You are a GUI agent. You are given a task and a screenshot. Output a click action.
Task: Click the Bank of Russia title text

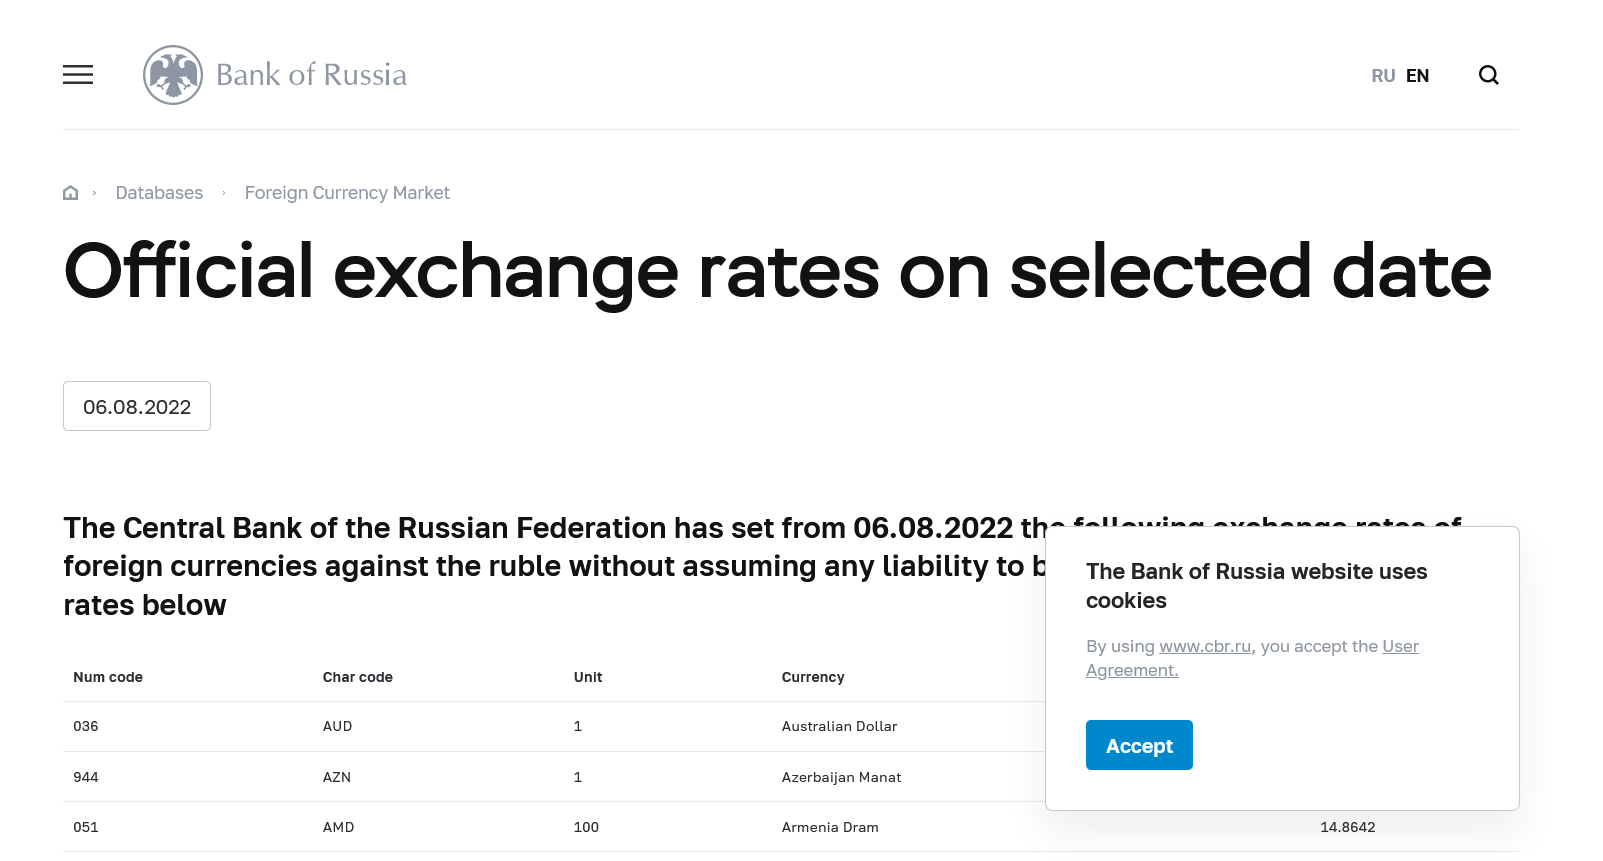point(311,75)
